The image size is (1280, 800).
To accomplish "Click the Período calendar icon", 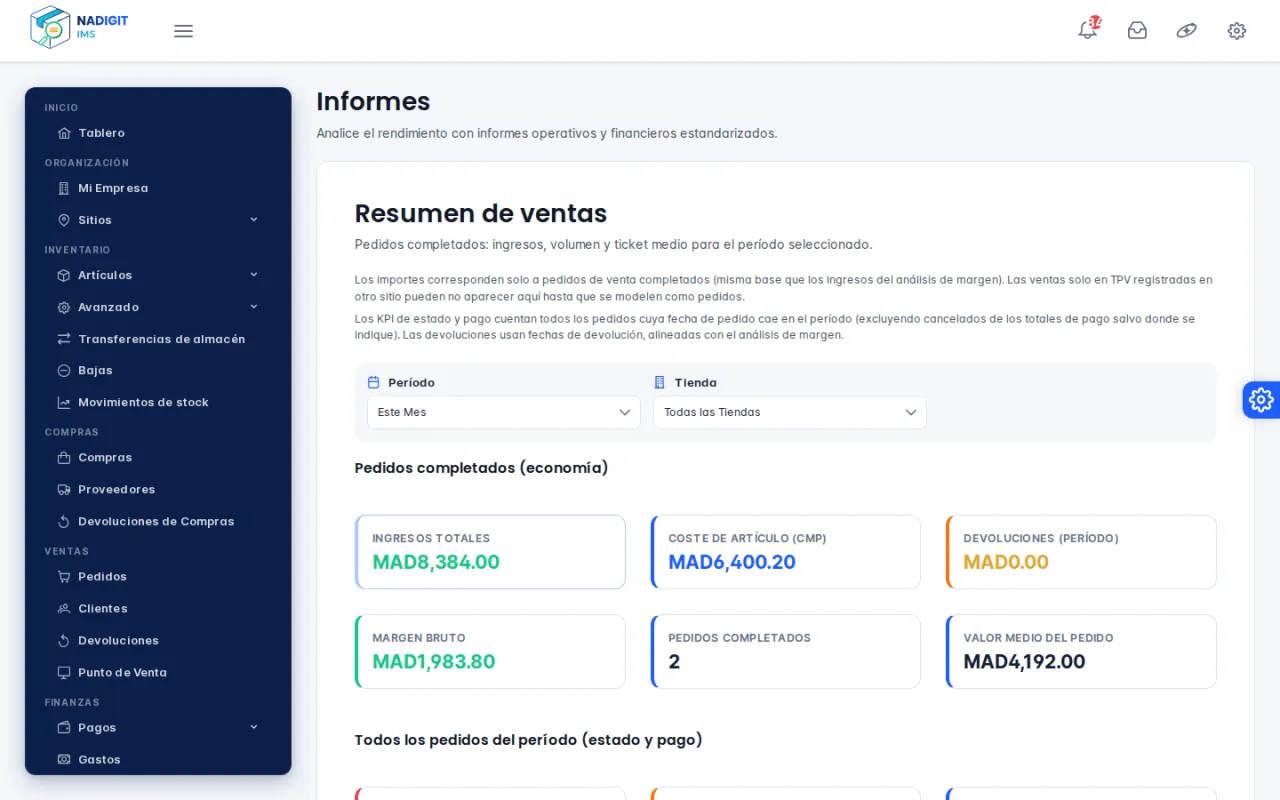I will pos(374,382).
